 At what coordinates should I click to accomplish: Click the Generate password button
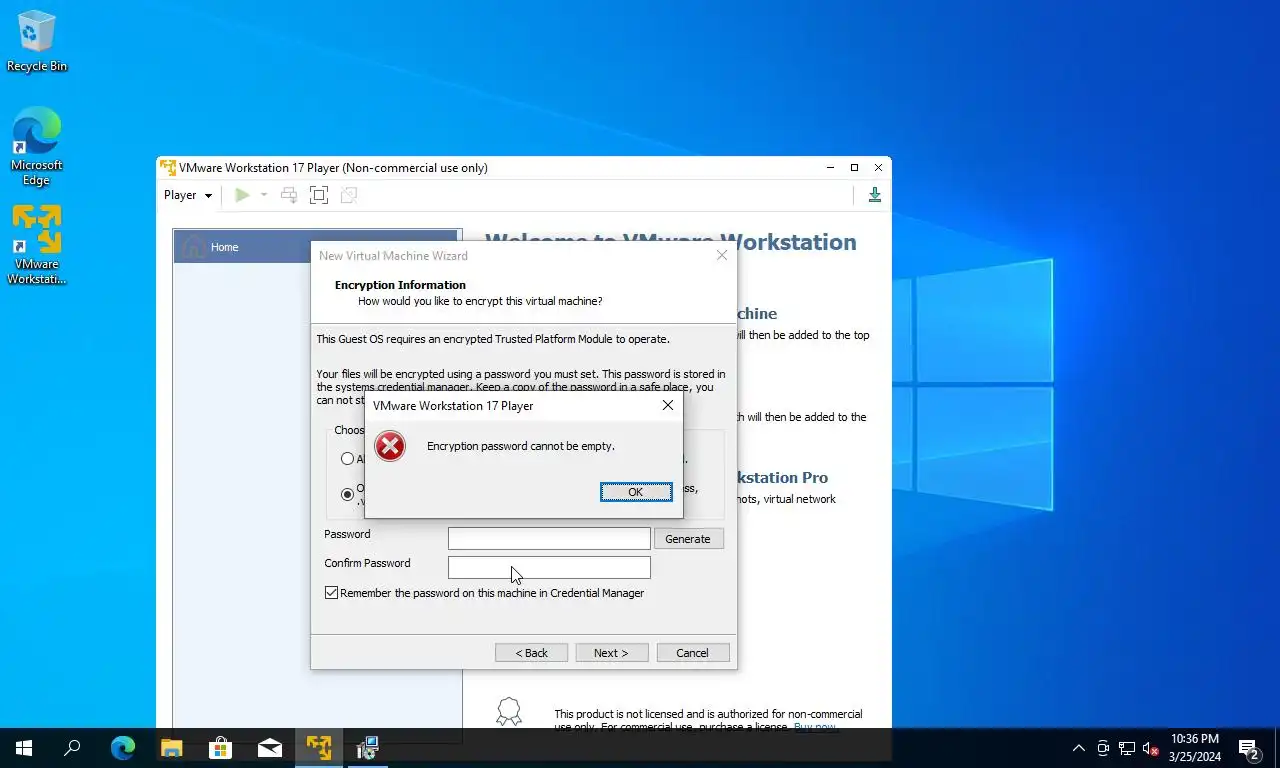688,539
